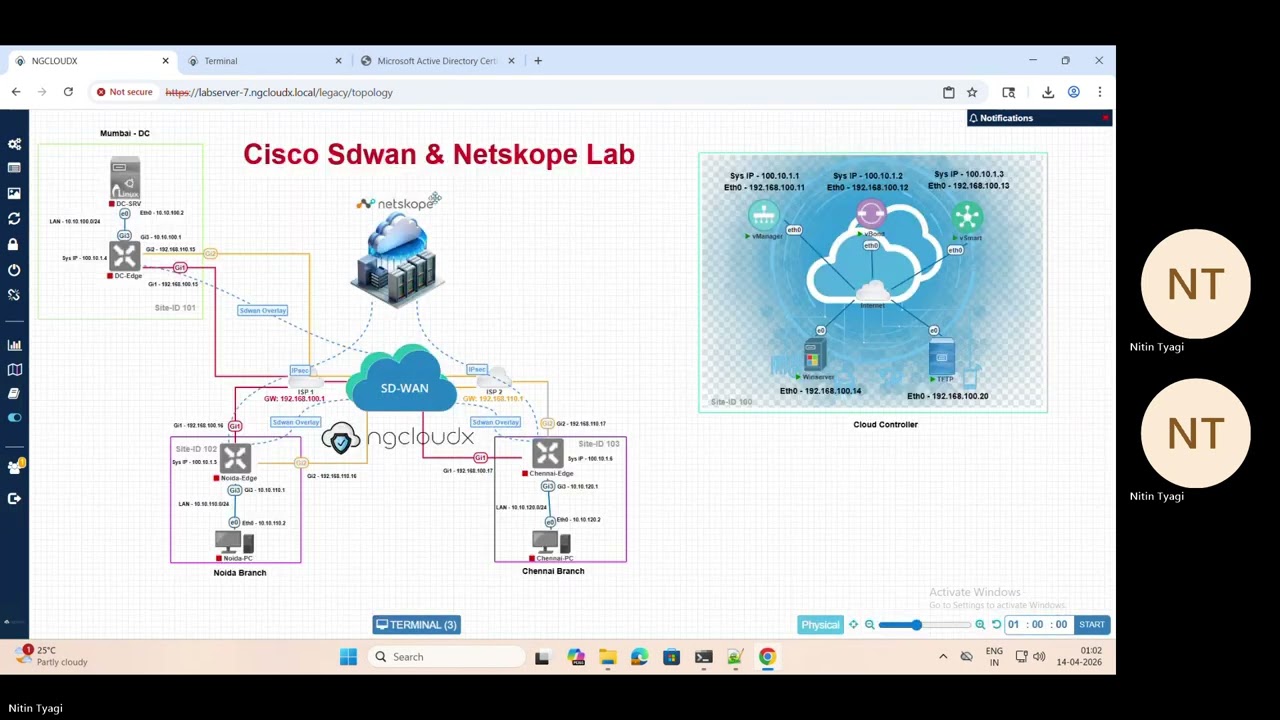Screen dimensions: 1280x720
Task: Click the taskbar Search box
Action: point(447,657)
